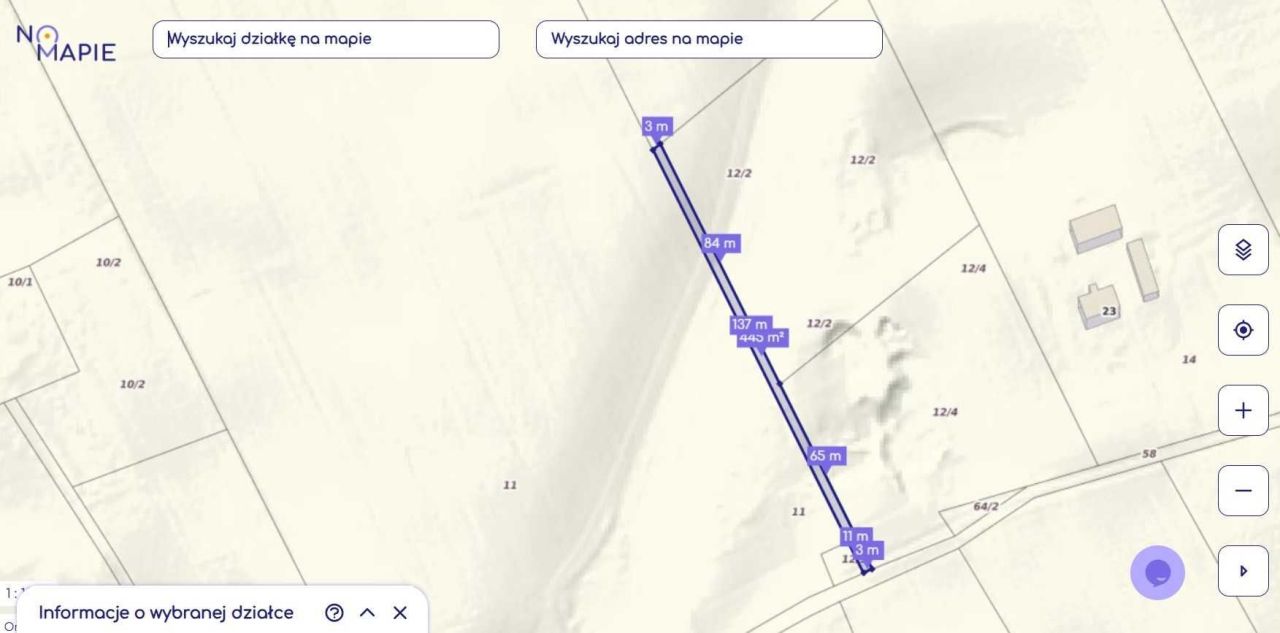Open the purple chat support bubble

pos(1157,572)
